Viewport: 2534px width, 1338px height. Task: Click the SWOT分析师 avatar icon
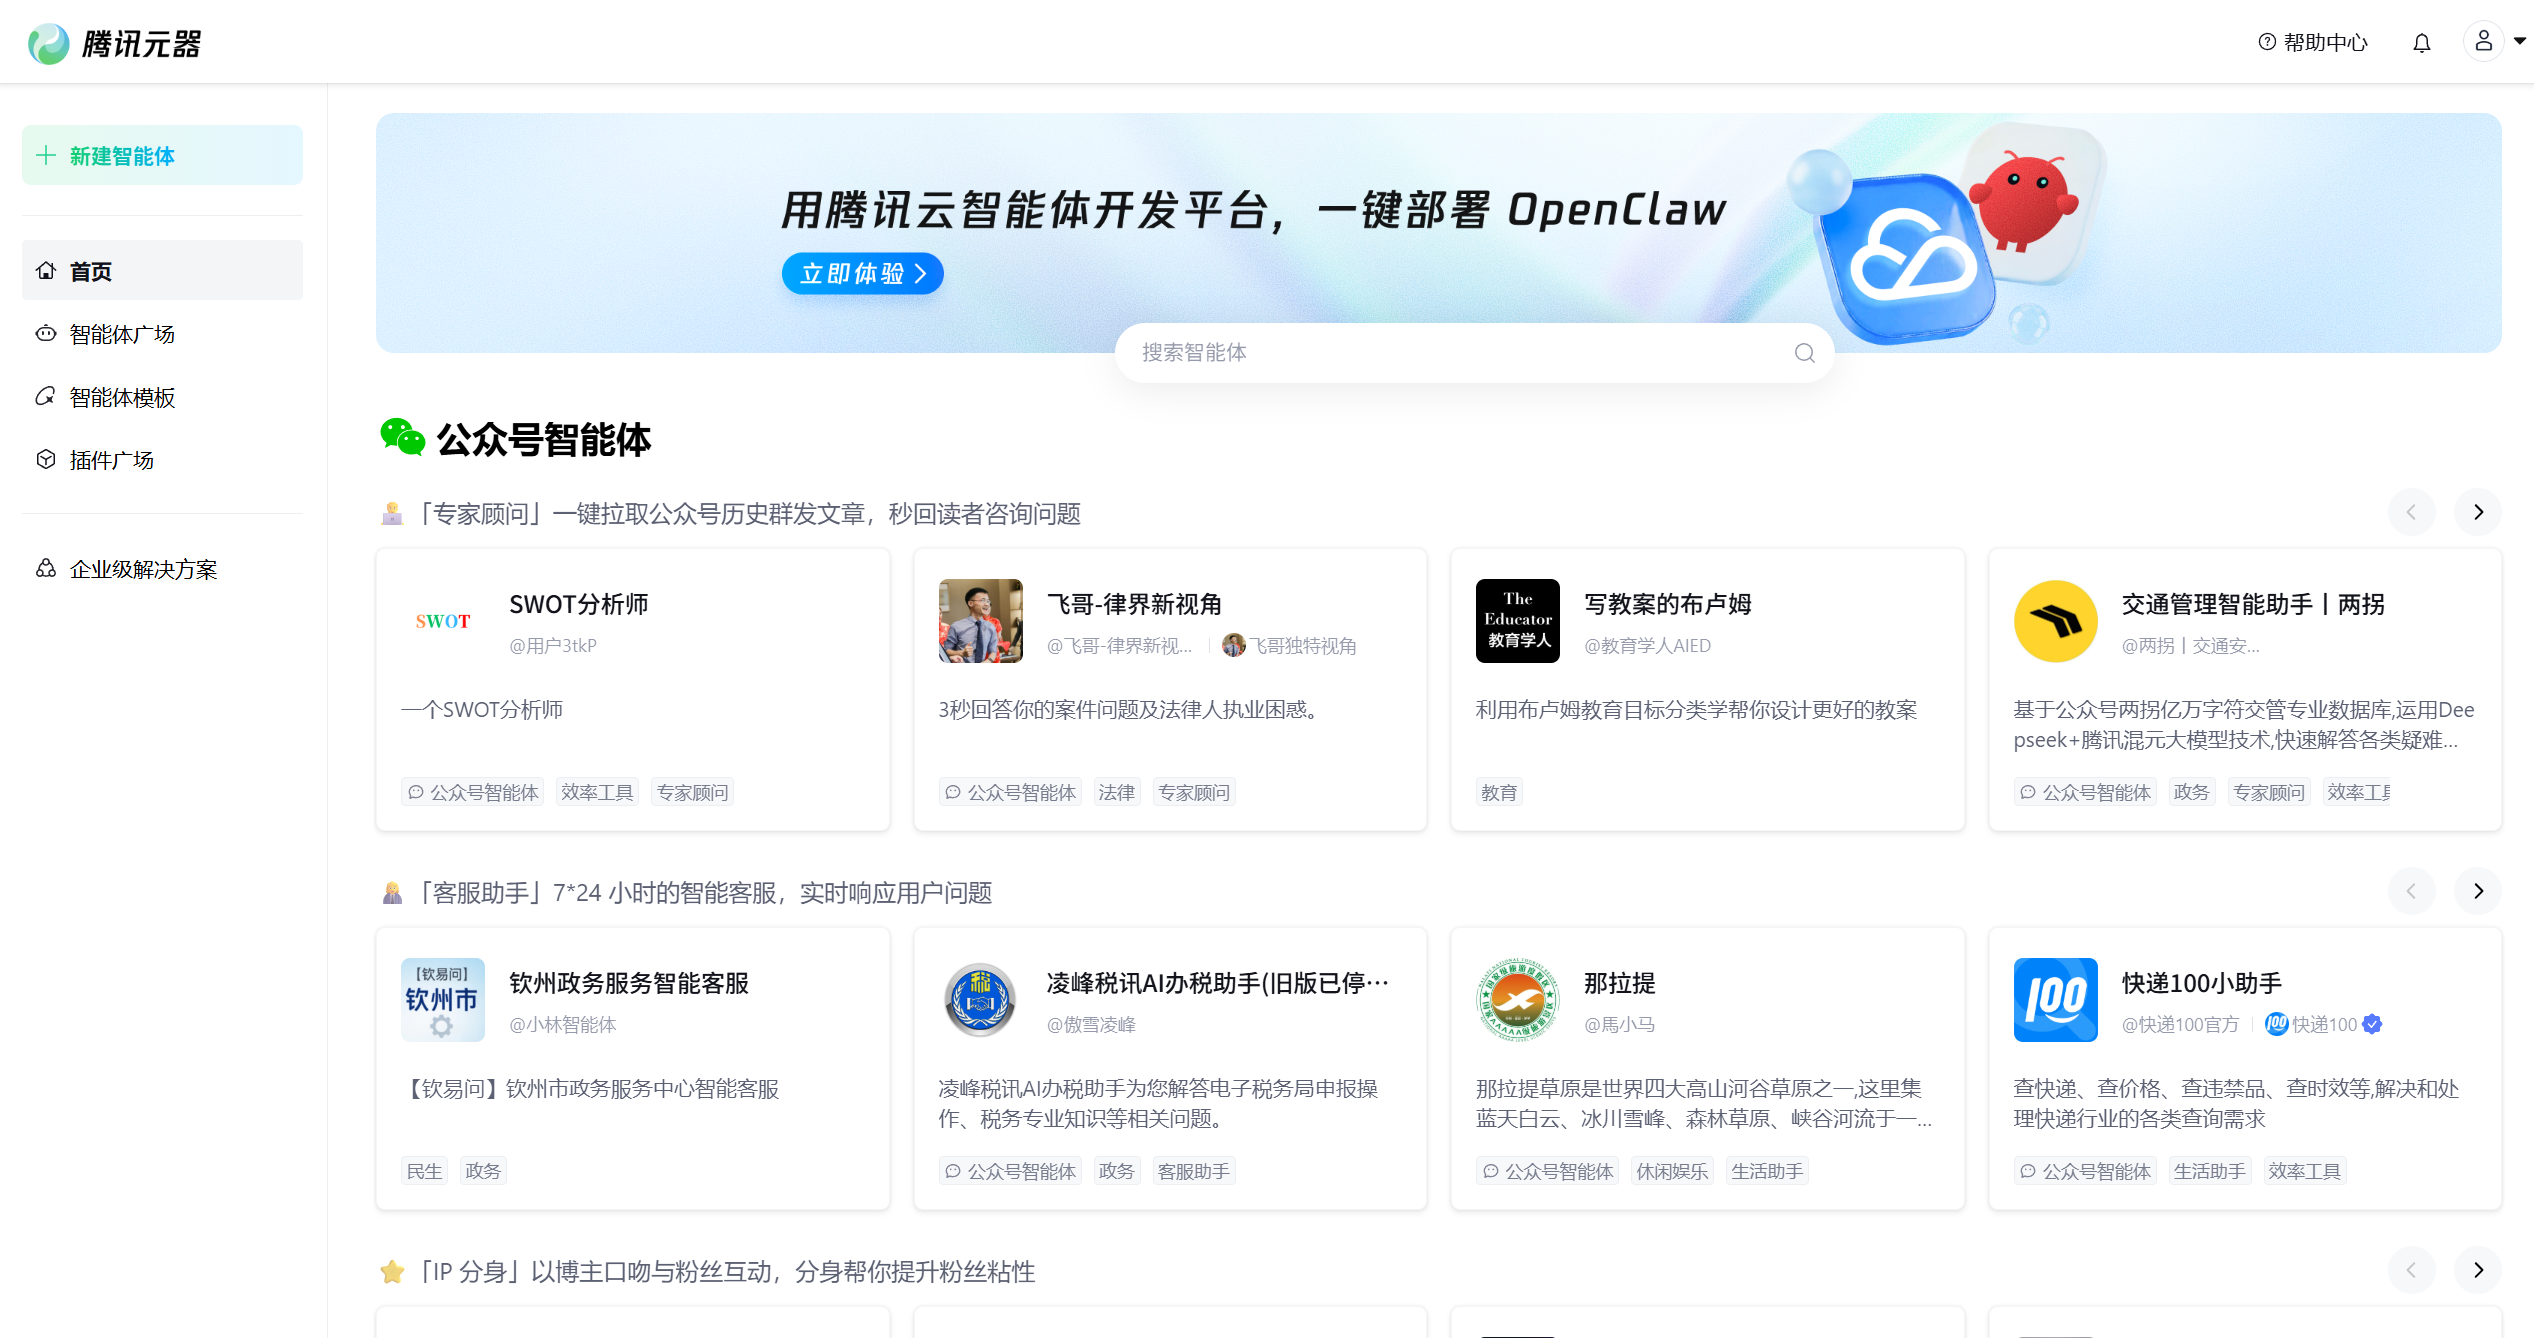click(x=443, y=621)
